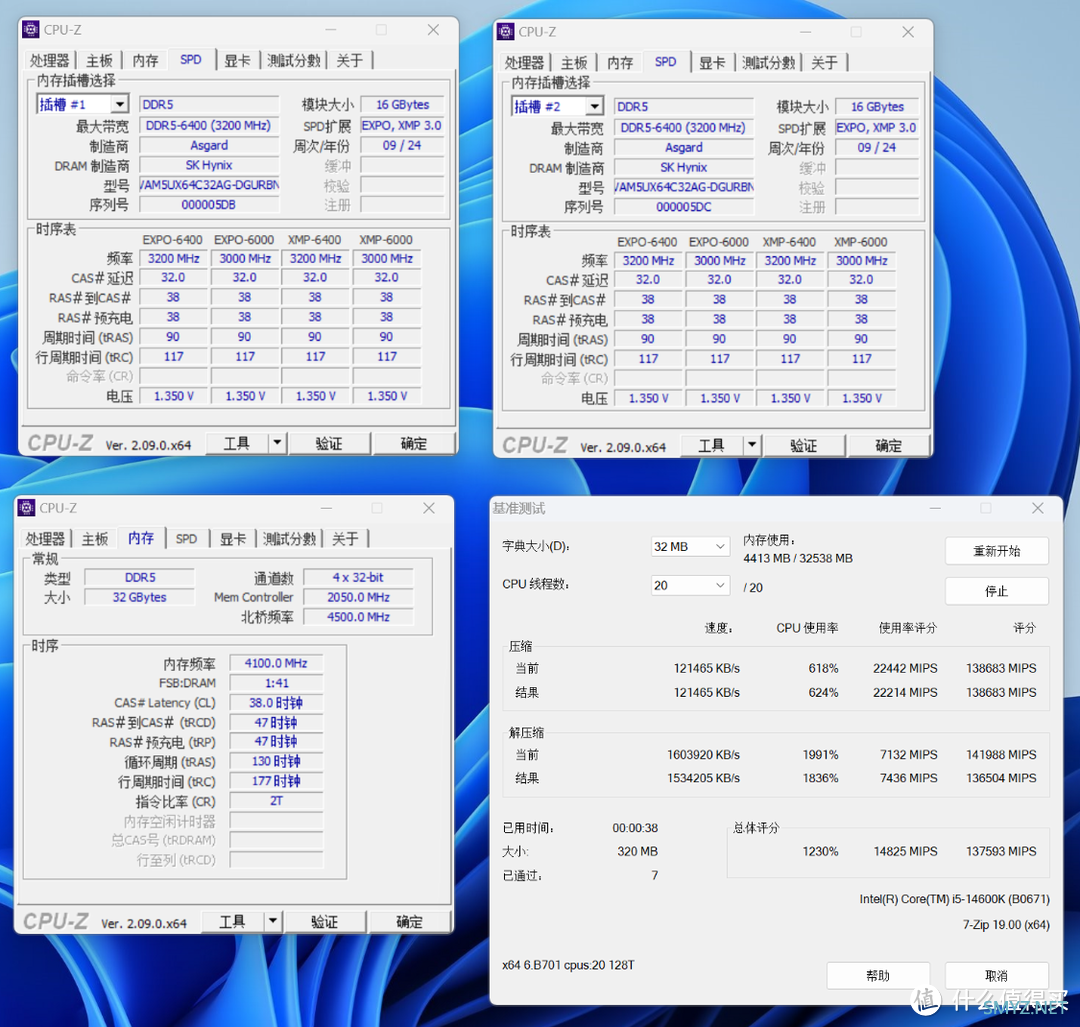The image size is (1080, 1027).
Task: Click 确定 button in memory window
Action: click(x=410, y=921)
